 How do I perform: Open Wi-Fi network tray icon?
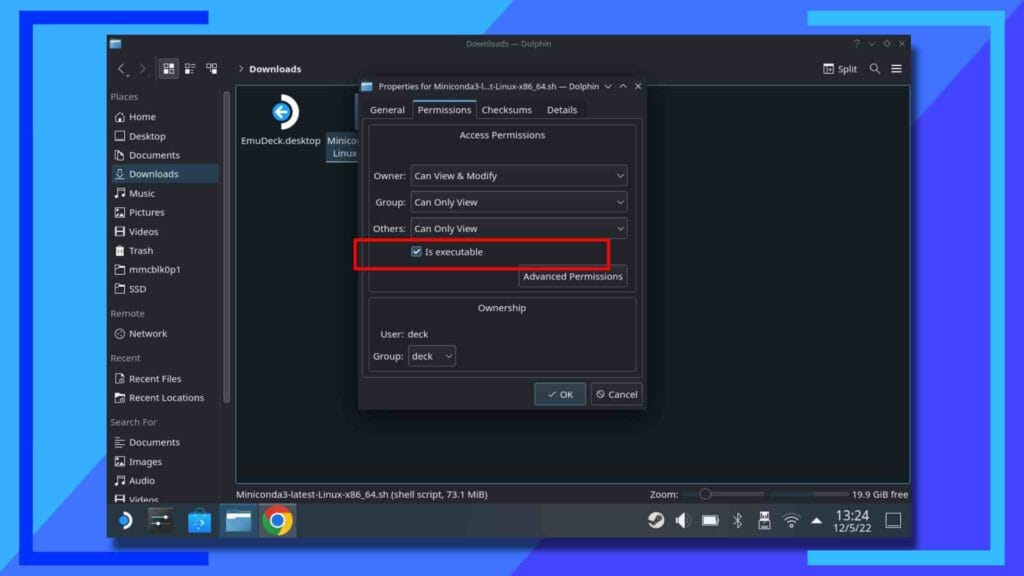791,520
